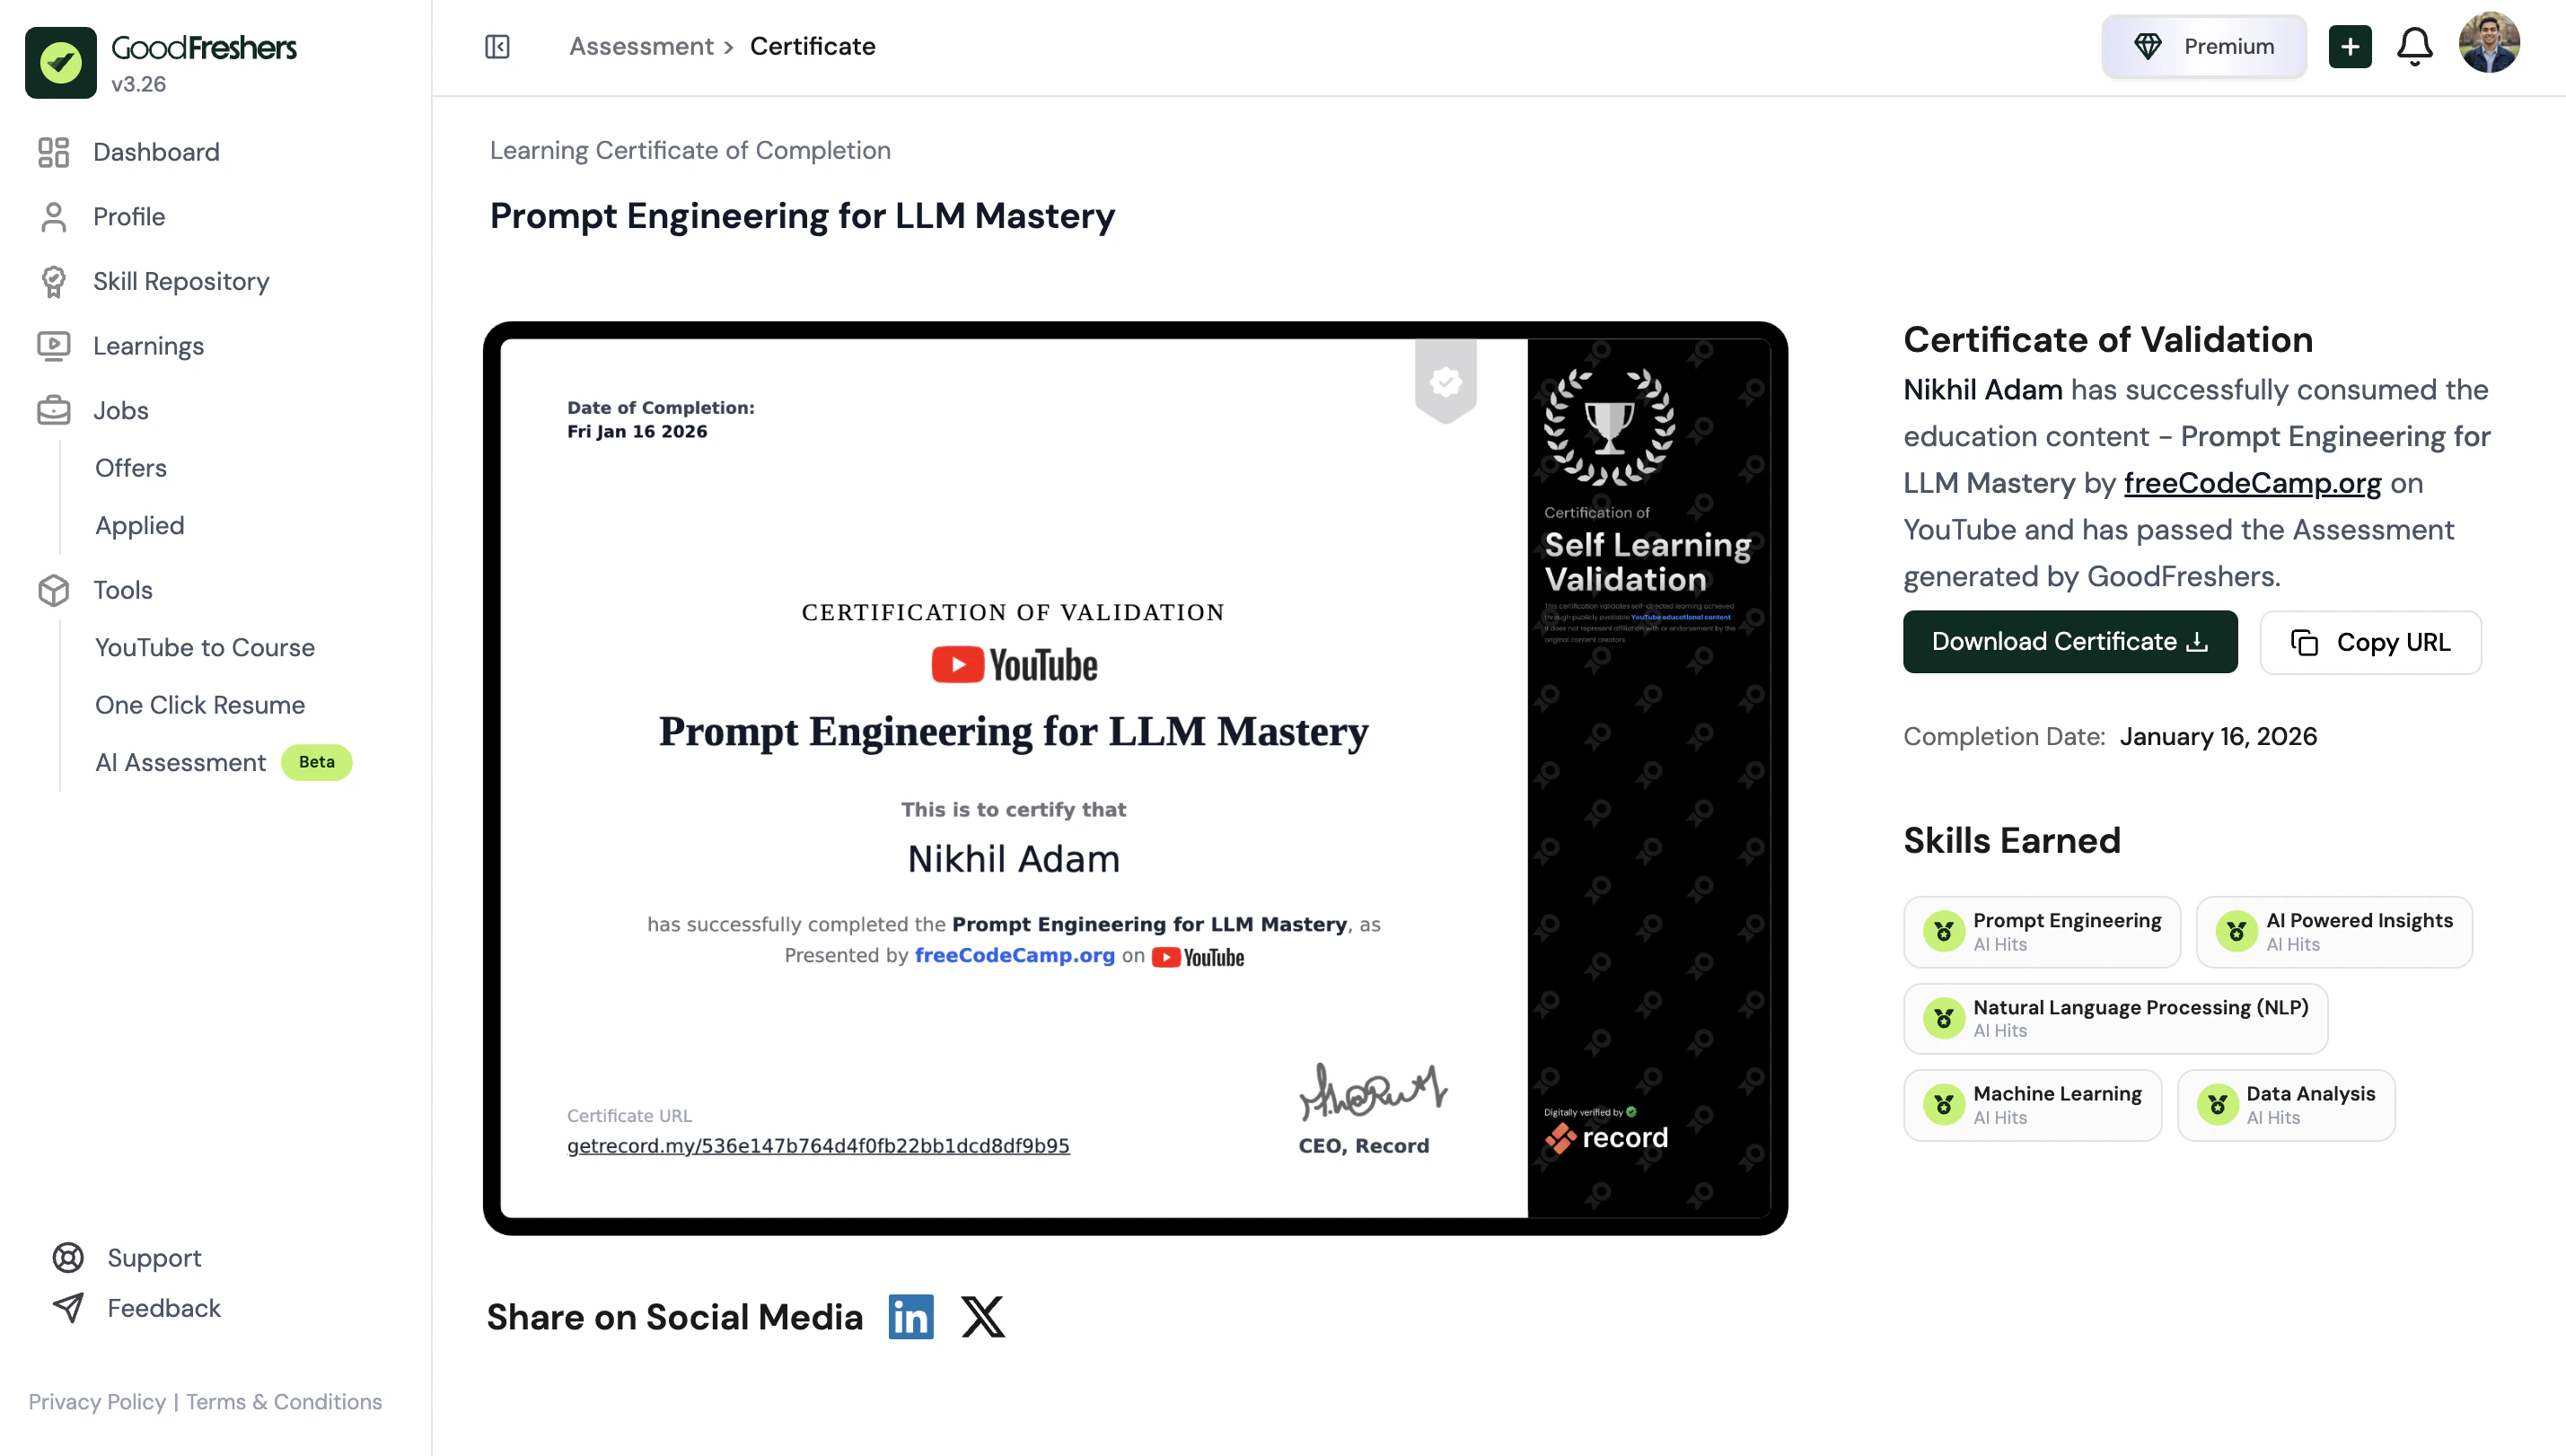Select the Natural Language Processing skill chip
Image resolution: width=2566 pixels, height=1456 pixels.
coord(2115,1019)
